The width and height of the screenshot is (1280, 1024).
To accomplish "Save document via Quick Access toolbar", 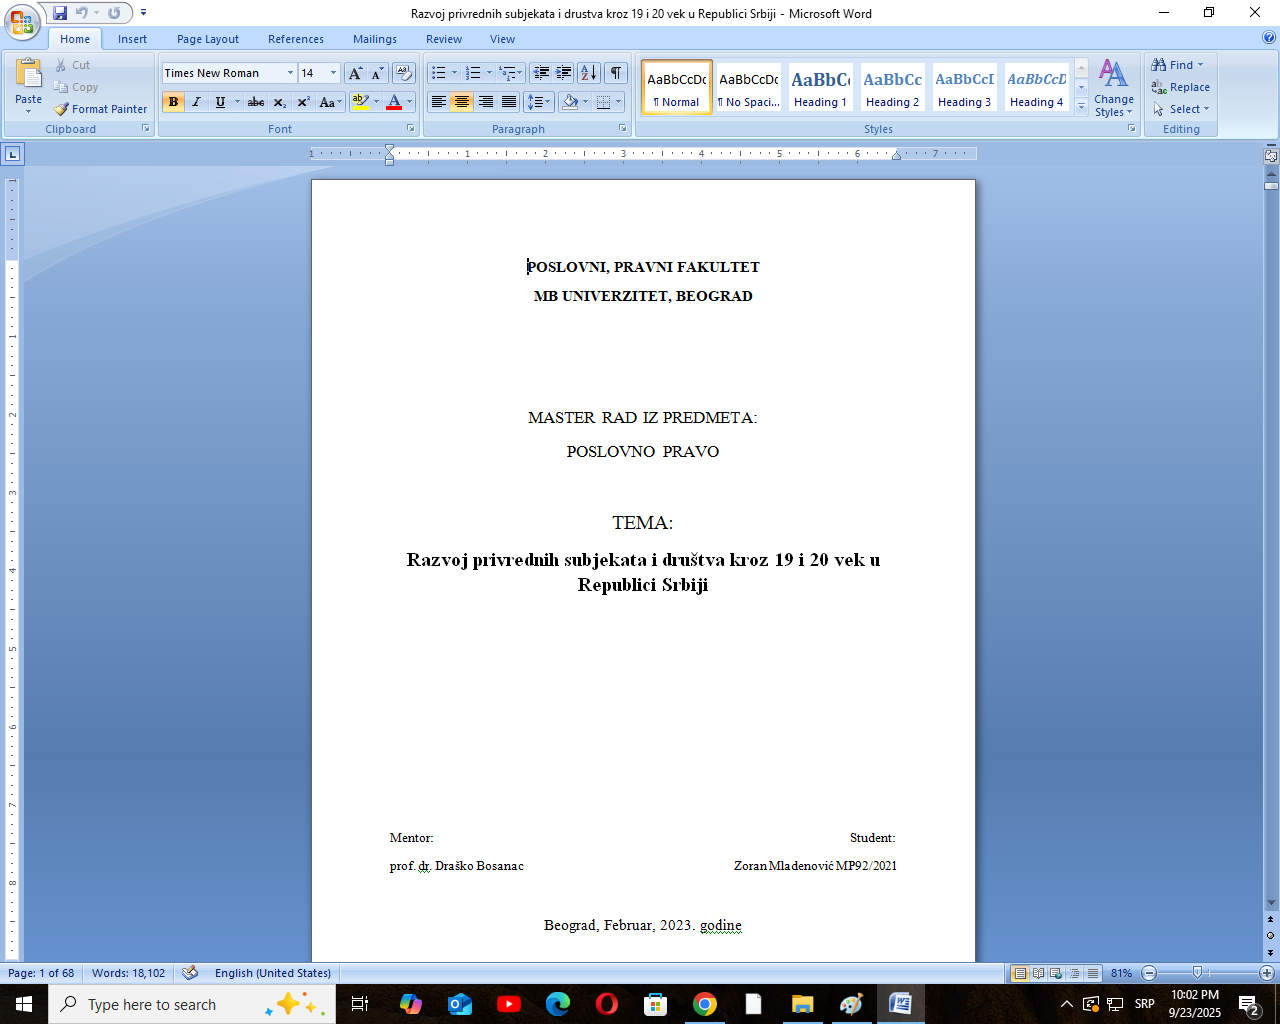I will coord(60,13).
